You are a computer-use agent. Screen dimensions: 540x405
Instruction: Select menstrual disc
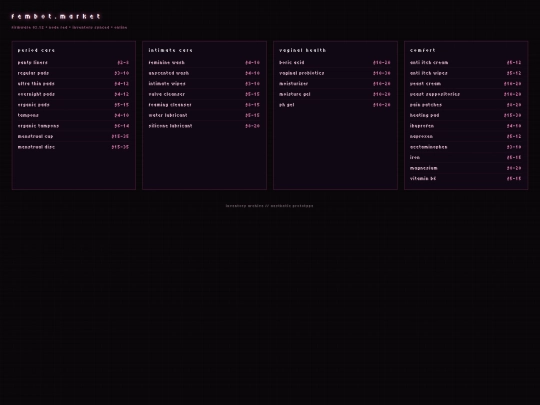[x=73, y=147]
